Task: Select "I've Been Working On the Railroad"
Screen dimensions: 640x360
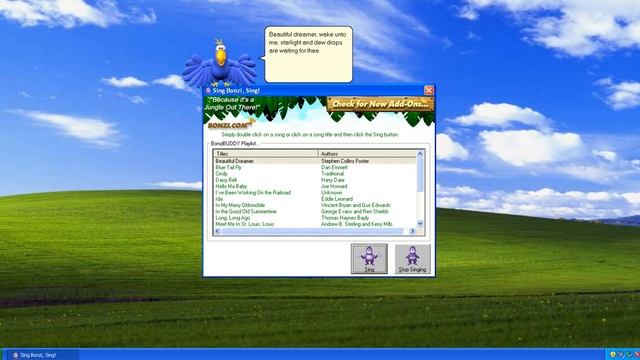Action: coord(253,193)
